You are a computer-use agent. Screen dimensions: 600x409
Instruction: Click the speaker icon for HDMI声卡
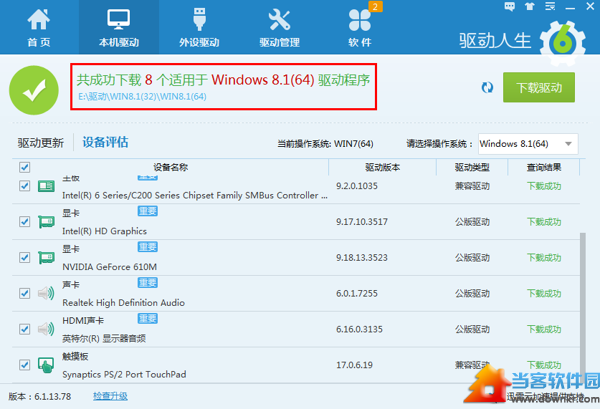46,329
